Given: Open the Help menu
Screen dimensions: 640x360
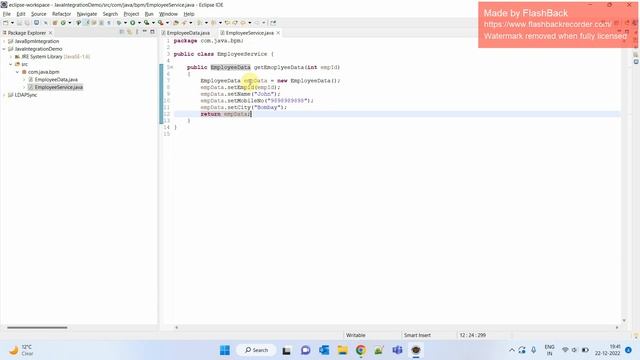Looking at the screenshot, I should [x=189, y=14].
